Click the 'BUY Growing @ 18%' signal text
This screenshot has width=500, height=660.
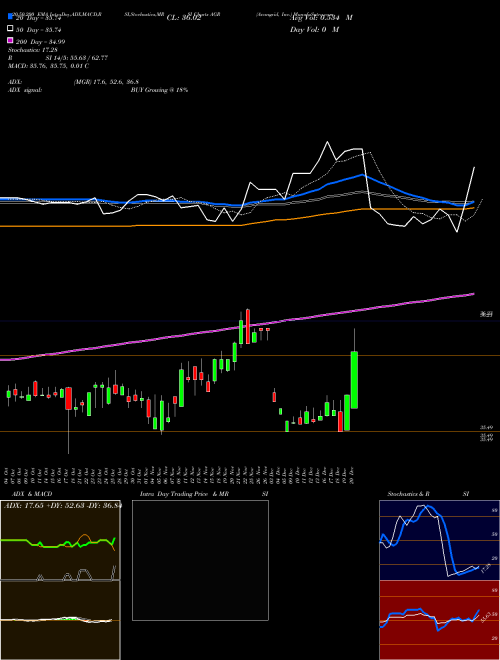coord(159,90)
